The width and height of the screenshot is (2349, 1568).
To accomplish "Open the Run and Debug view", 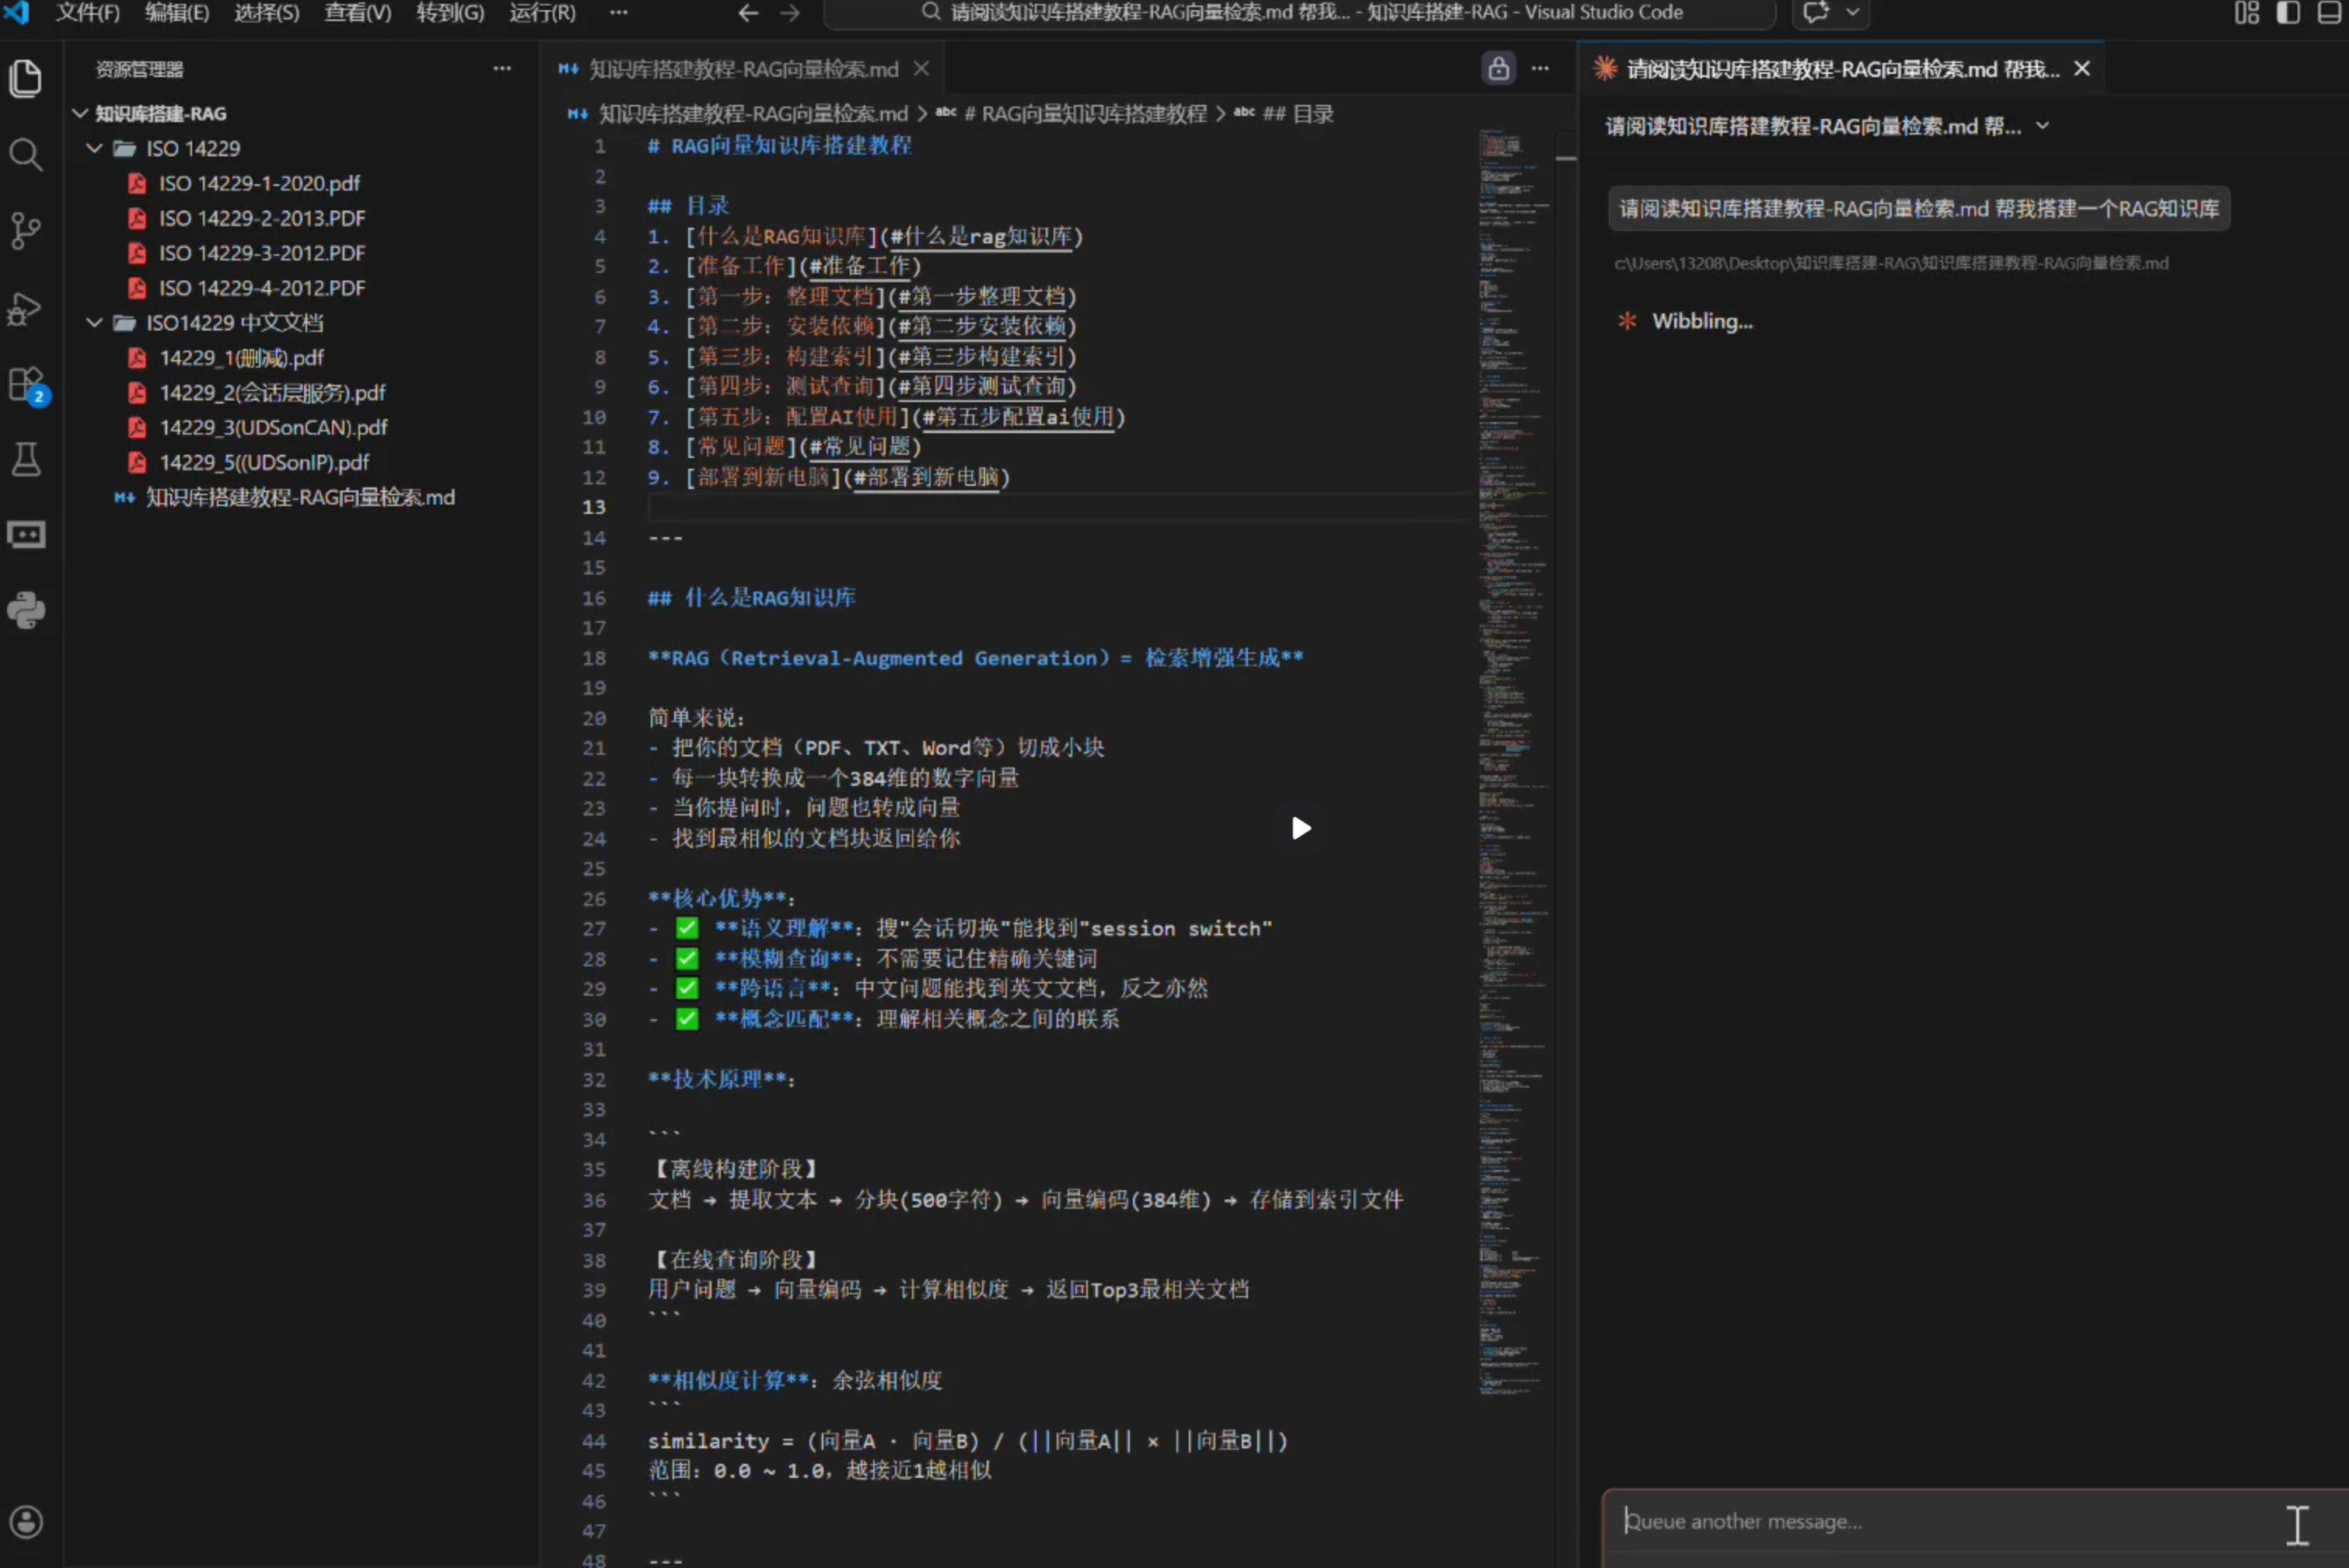I will [x=25, y=308].
